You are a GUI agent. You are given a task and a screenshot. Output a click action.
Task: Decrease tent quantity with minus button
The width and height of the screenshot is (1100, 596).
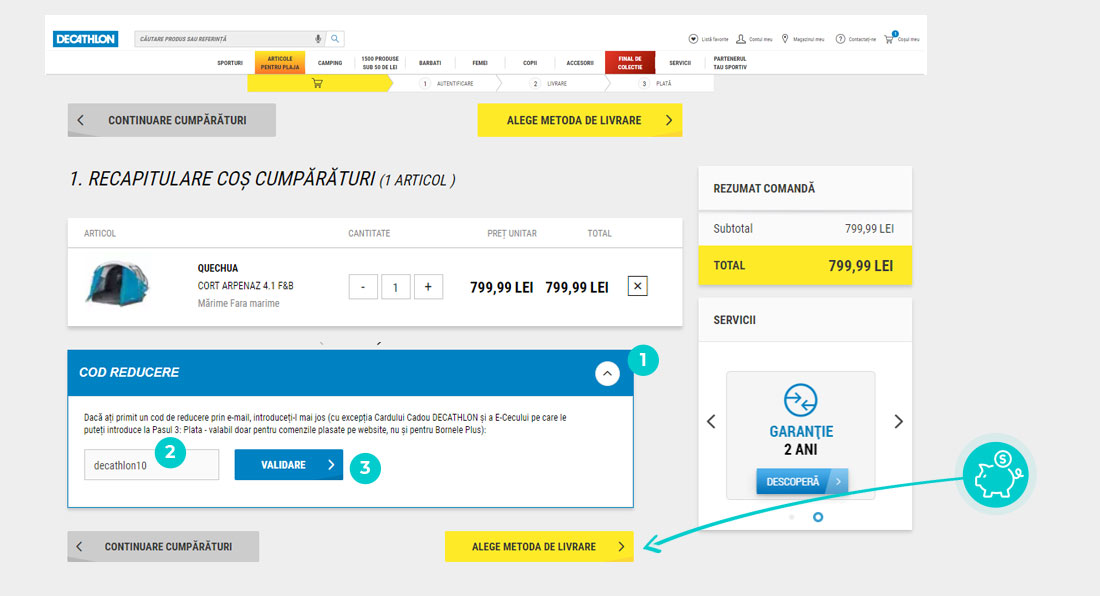(x=363, y=287)
